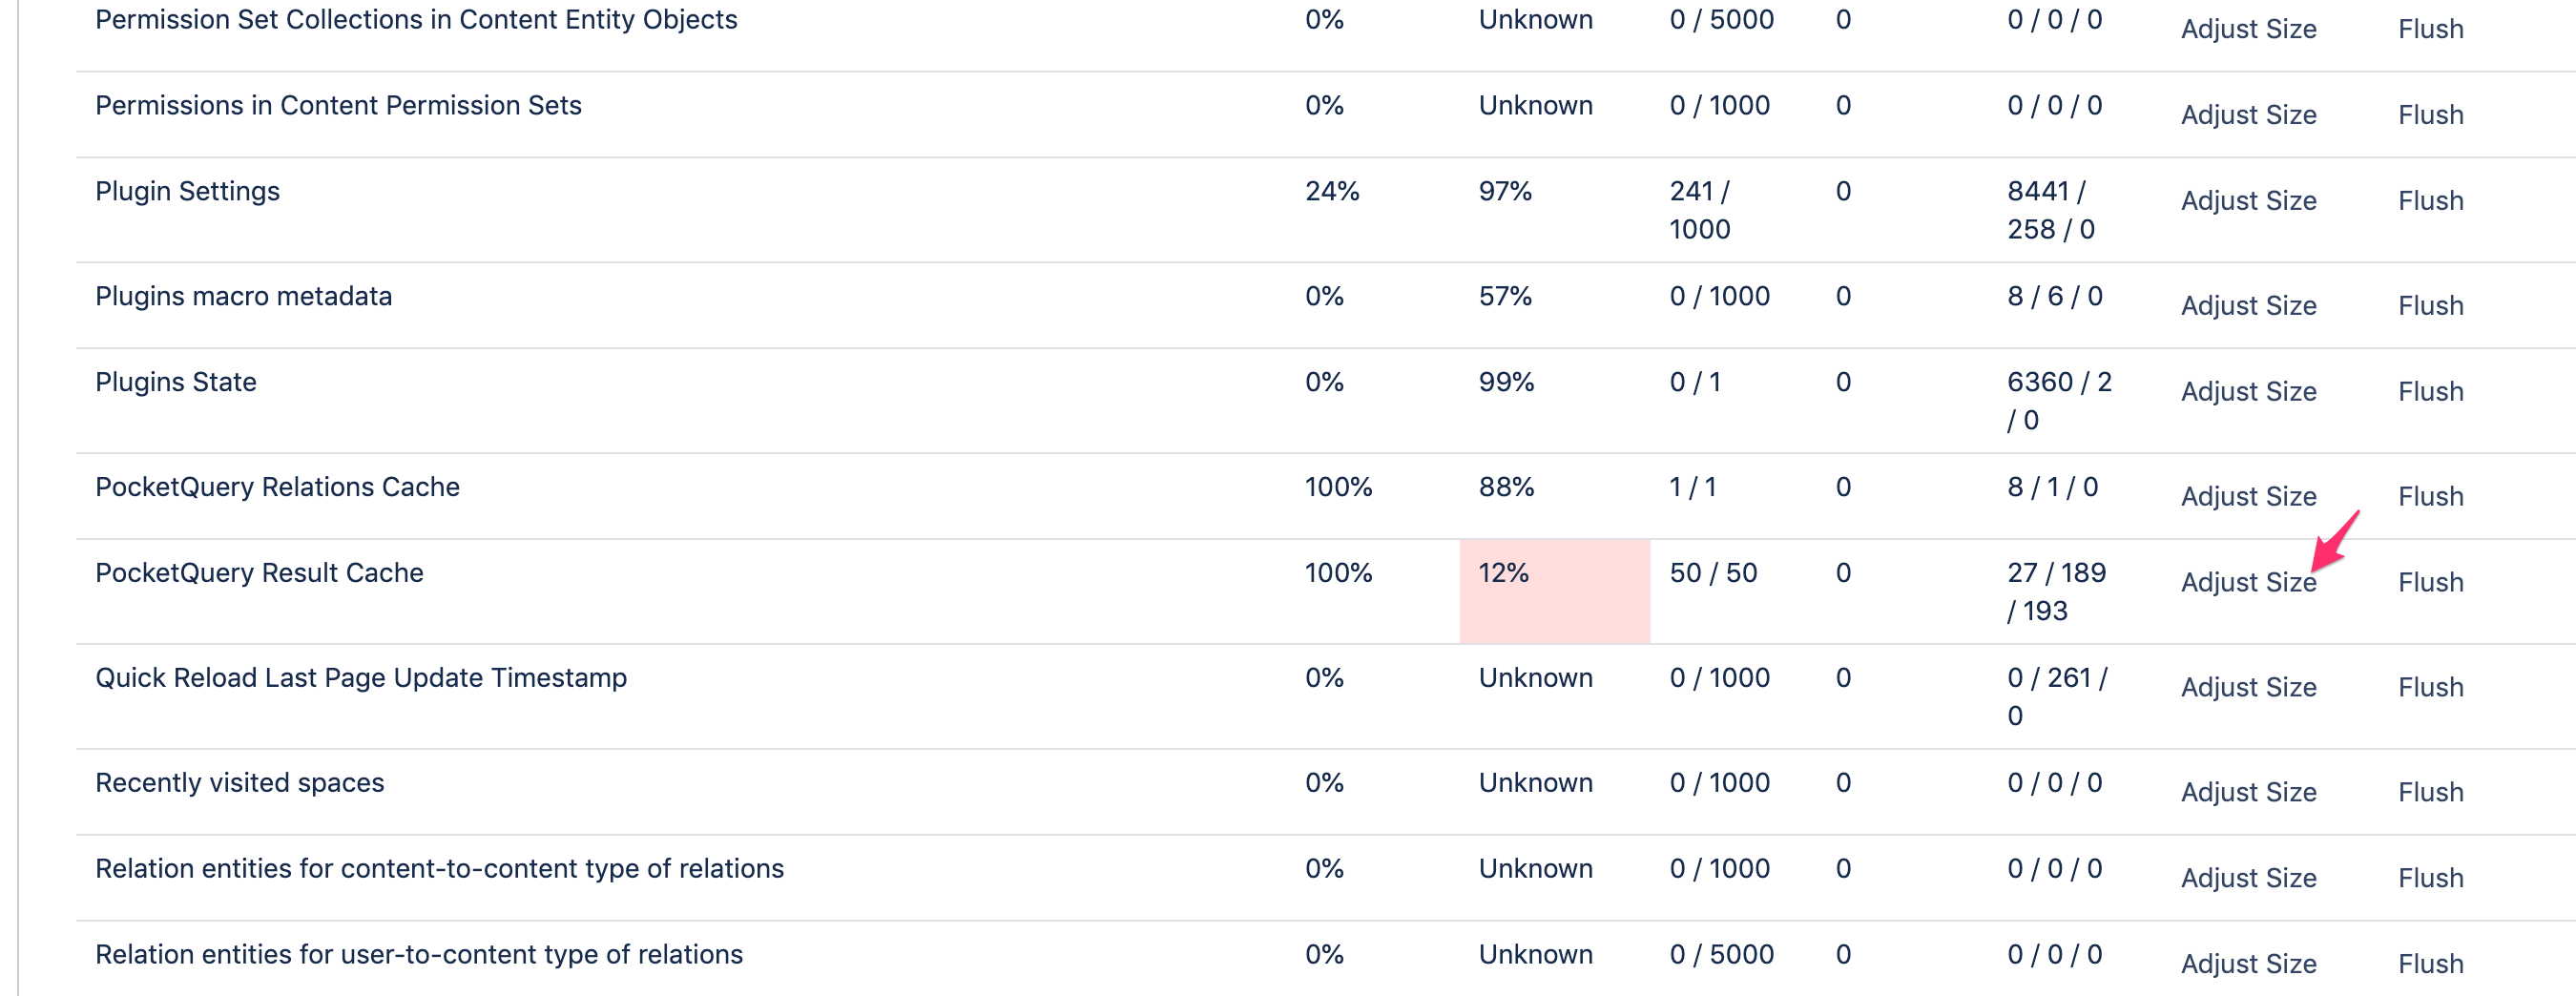Click the highlighted 12% effectiveness cell

(x=1553, y=591)
